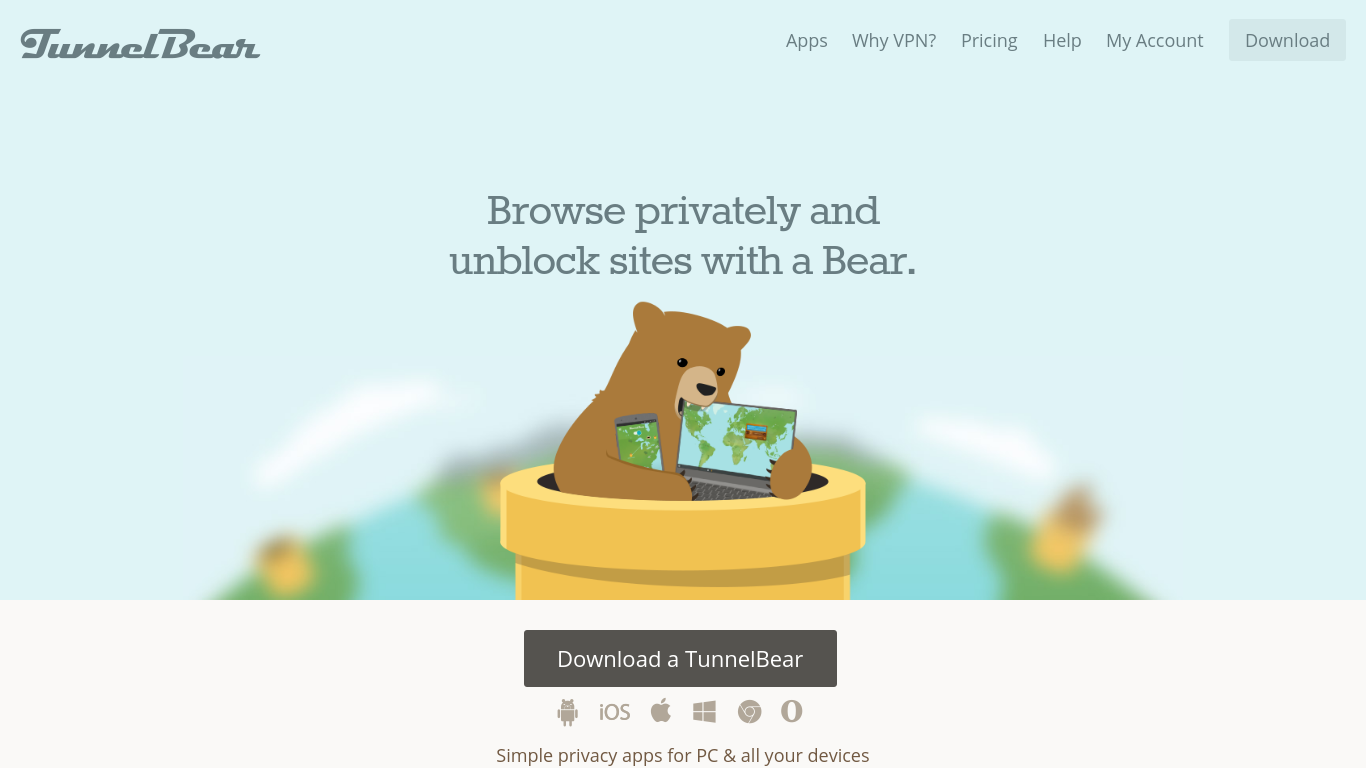Select the Android platform icon
The height and width of the screenshot is (768, 1366).
click(x=568, y=712)
